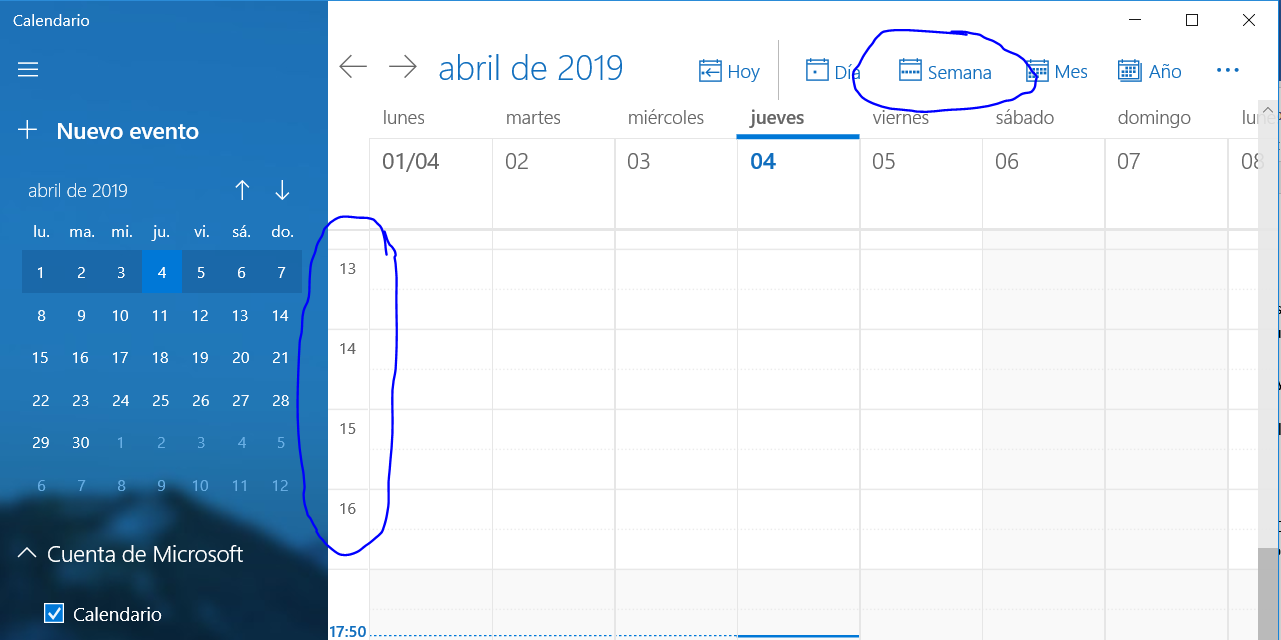Image resolution: width=1281 pixels, height=640 pixels.
Task: Click the sábado column header
Action: [x=1025, y=118]
